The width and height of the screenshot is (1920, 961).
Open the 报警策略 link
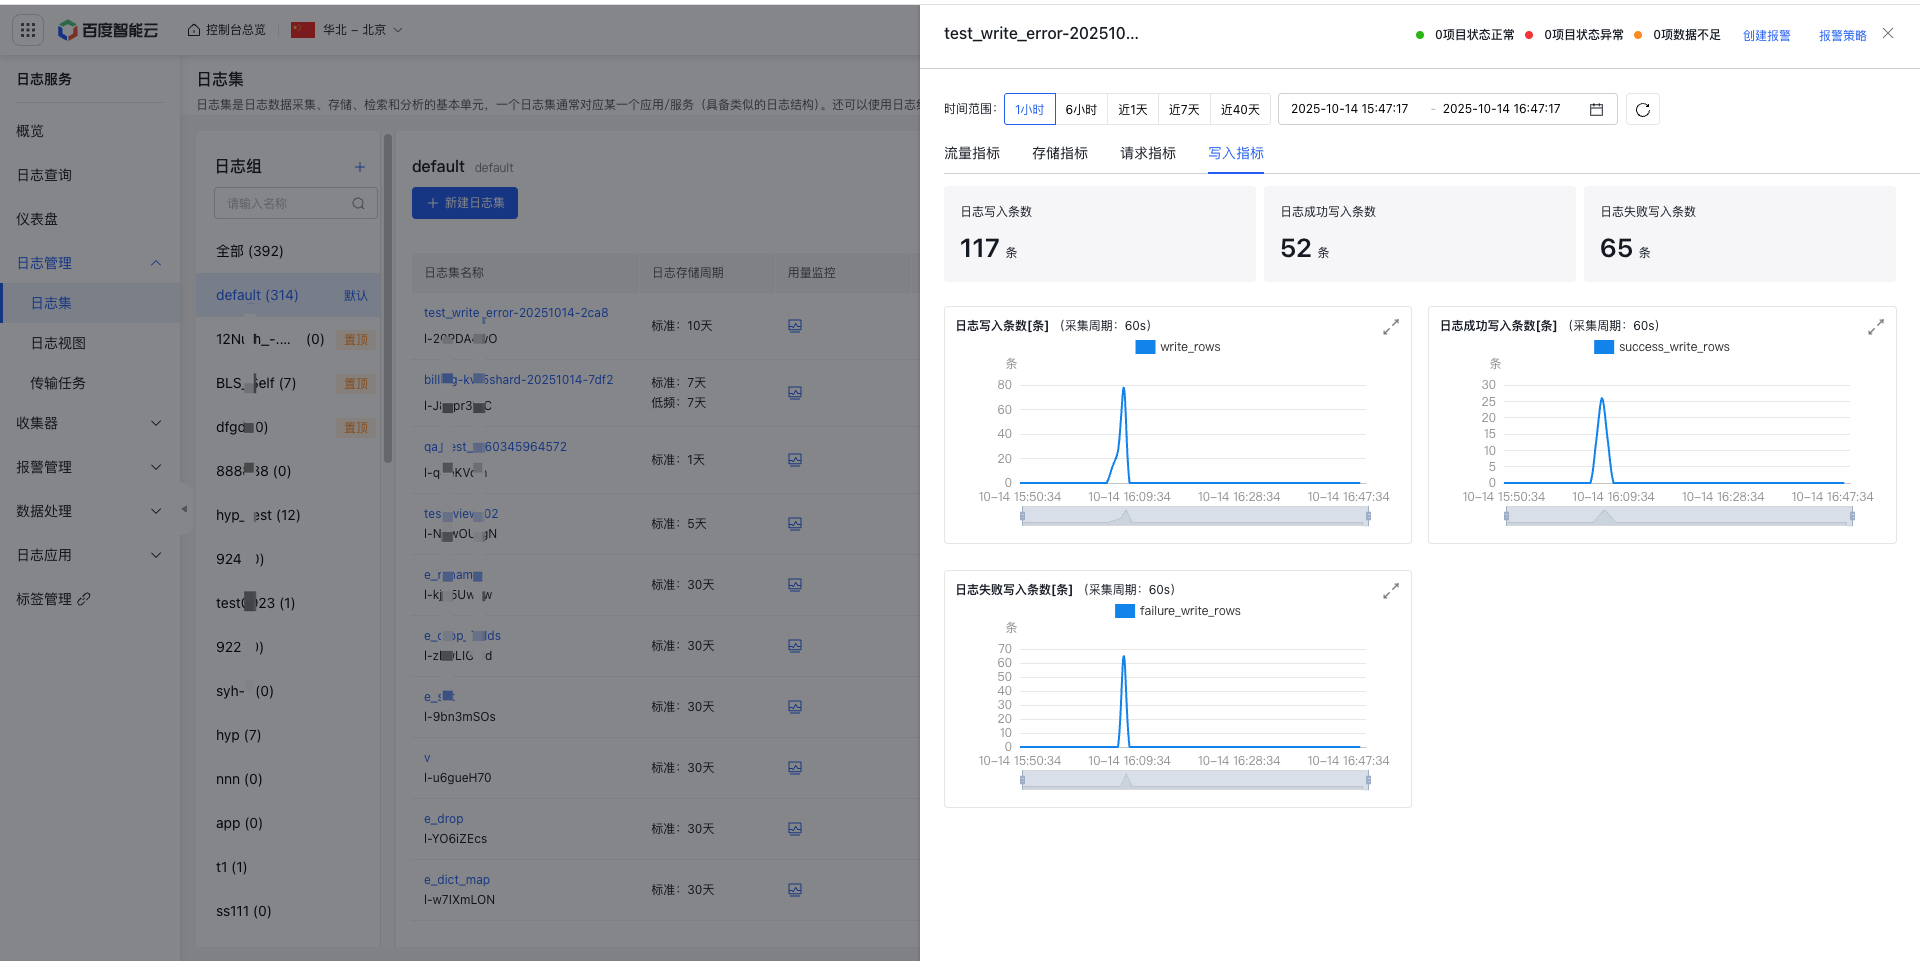[x=1842, y=36]
